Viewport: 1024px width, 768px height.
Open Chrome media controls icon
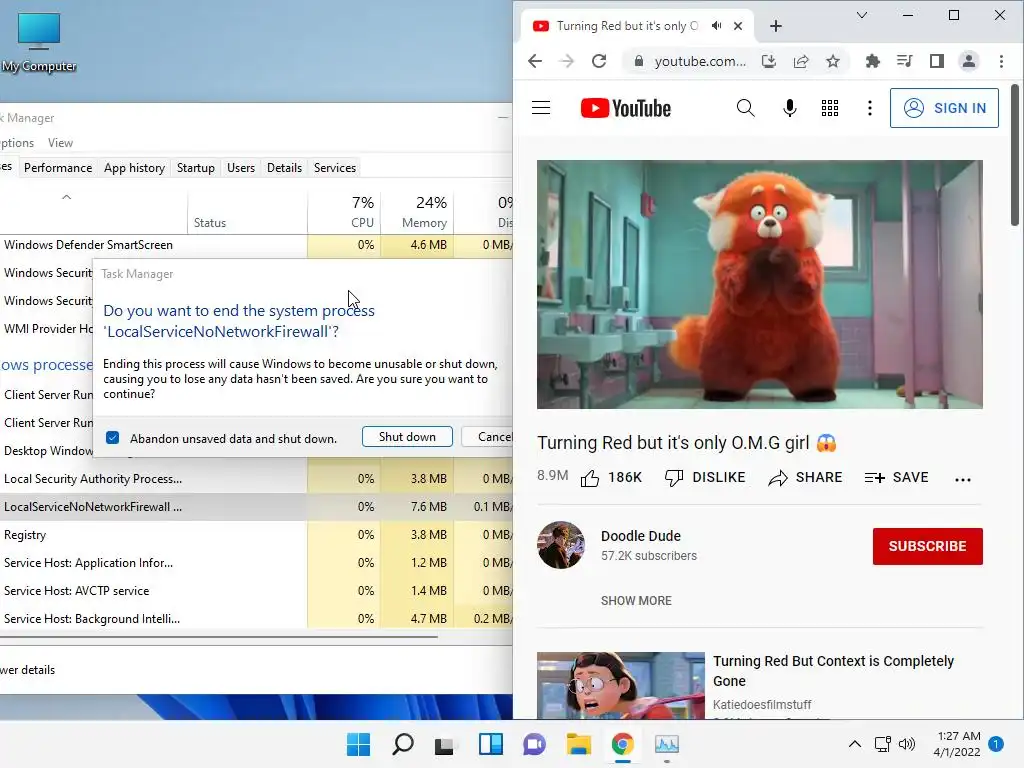pyautogui.click(x=904, y=61)
